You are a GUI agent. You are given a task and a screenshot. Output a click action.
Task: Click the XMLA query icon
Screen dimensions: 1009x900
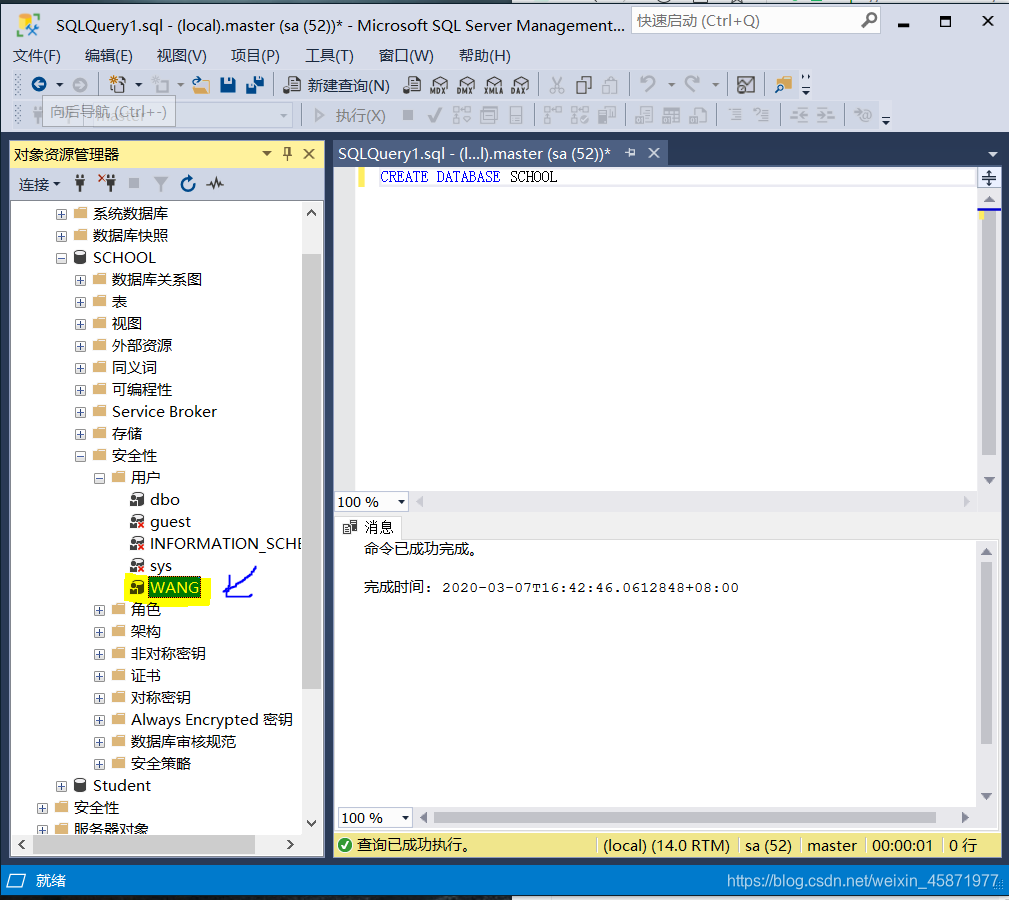pyautogui.click(x=494, y=85)
